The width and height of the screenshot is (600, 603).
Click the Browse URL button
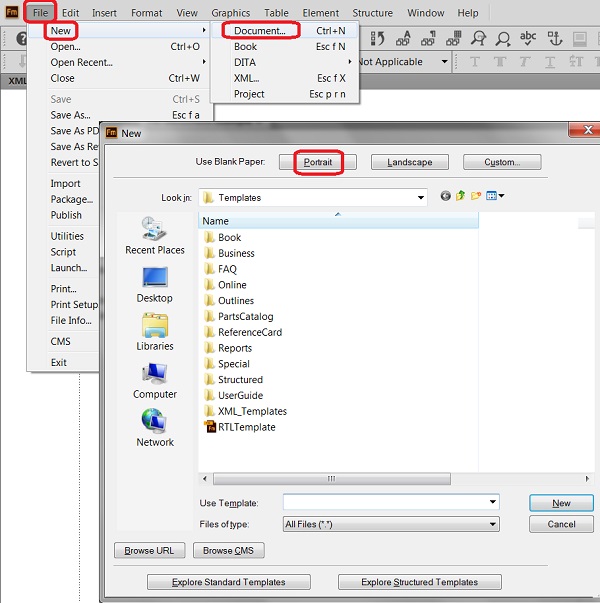(149, 550)
